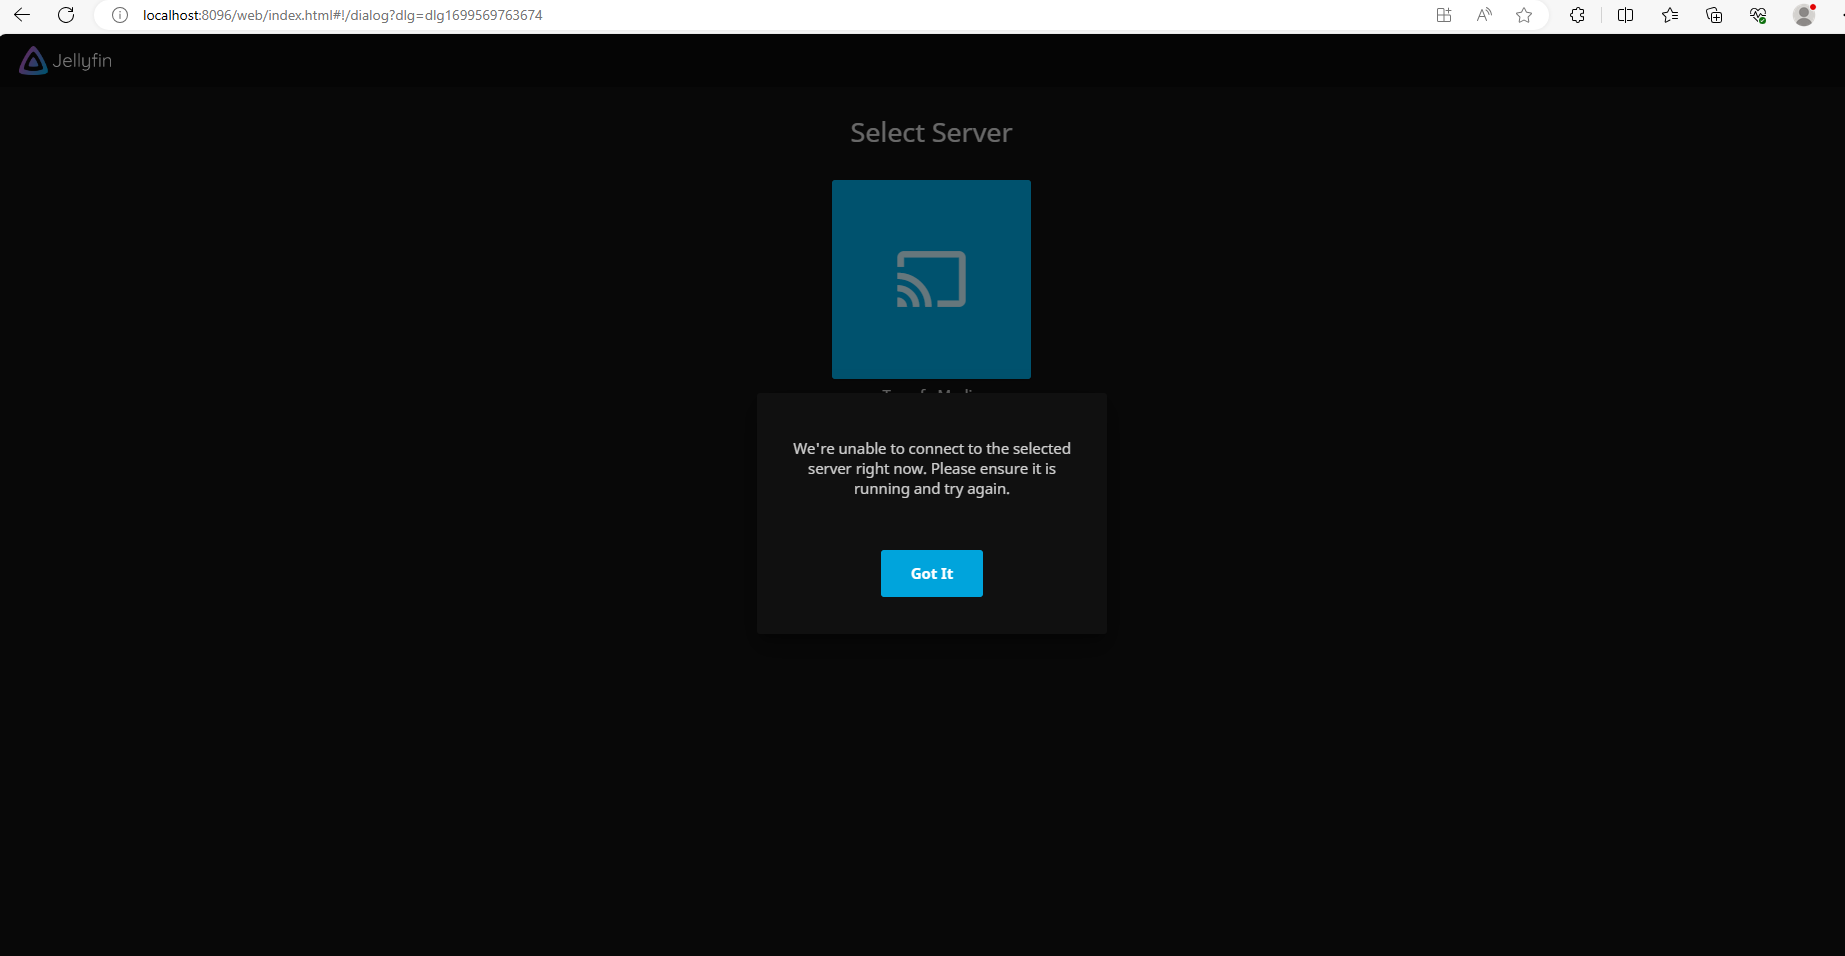View site information icon in address bar
The height and width of the screenshot is (956, 1845).
[120, 15]
